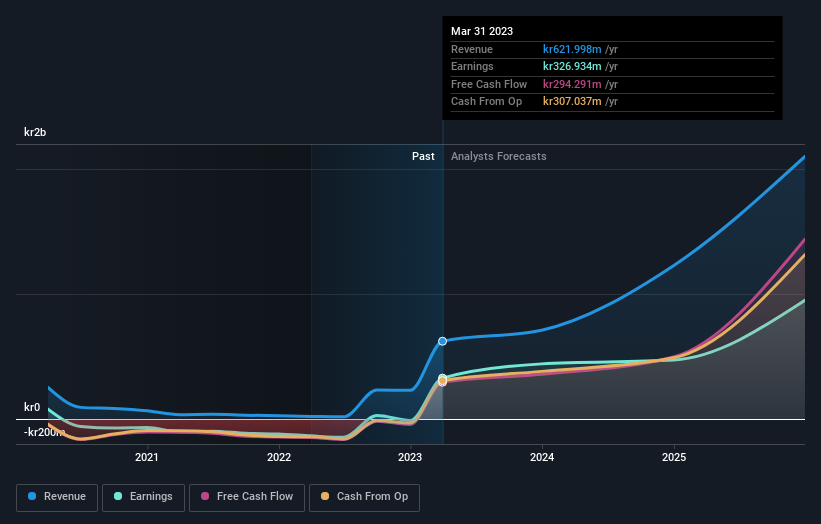Click the Analysts Forecasts label
The height and width of the screenshot is (524, 821).
[x=498, y=156]
